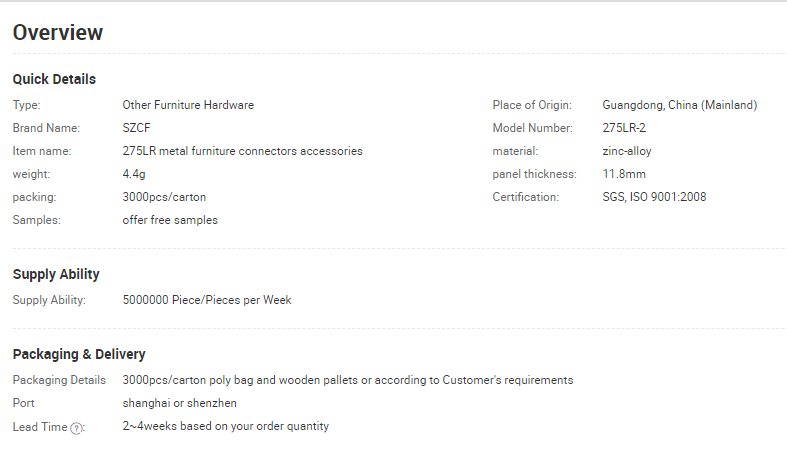The image size is (787, 454).
Task: Select the 'Other Furniture Hardware' type value
Action: [x=188, y=105]
